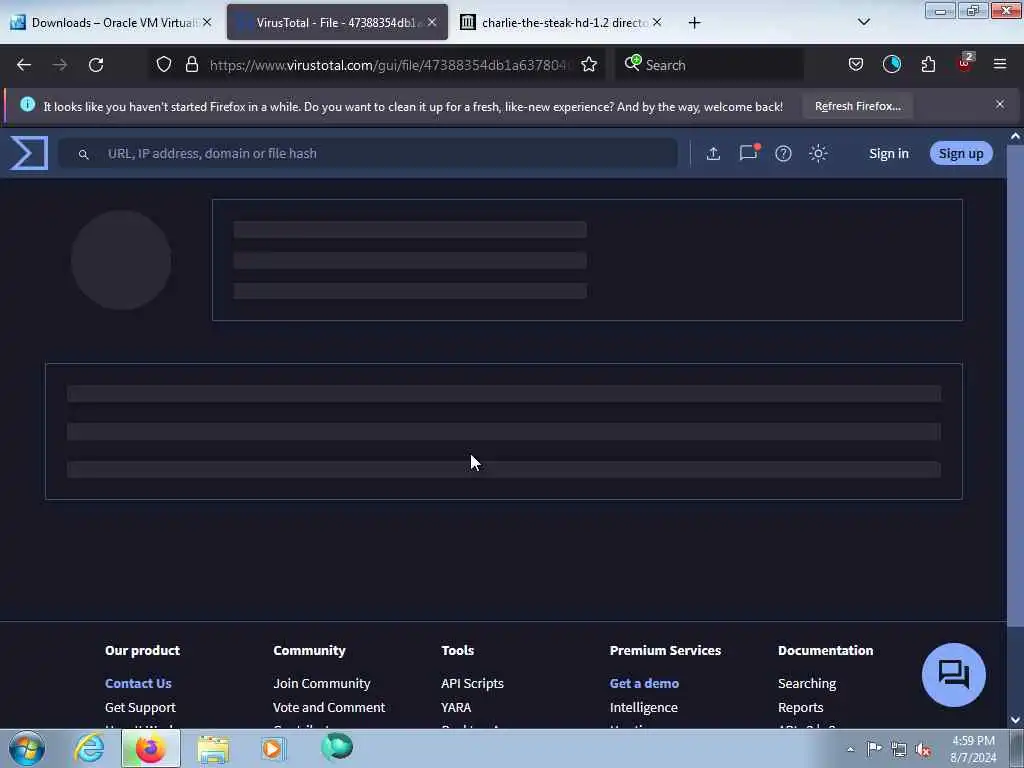Open the Save to Pocket icon
This screenshot has width=1024, height=768.
856,64
